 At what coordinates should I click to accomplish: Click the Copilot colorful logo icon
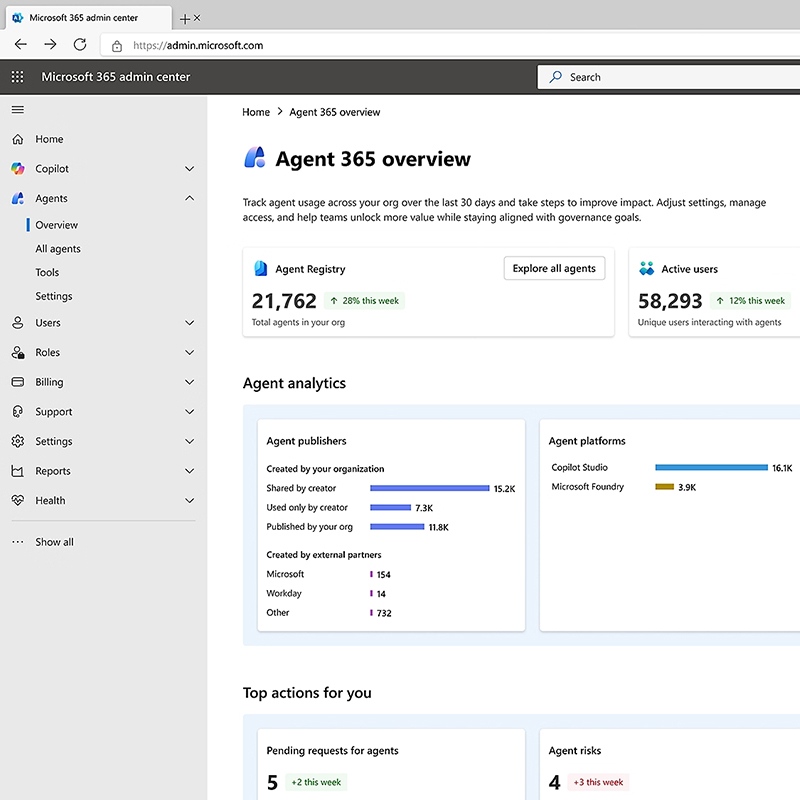pyautogui.click(x=18, y=168)
